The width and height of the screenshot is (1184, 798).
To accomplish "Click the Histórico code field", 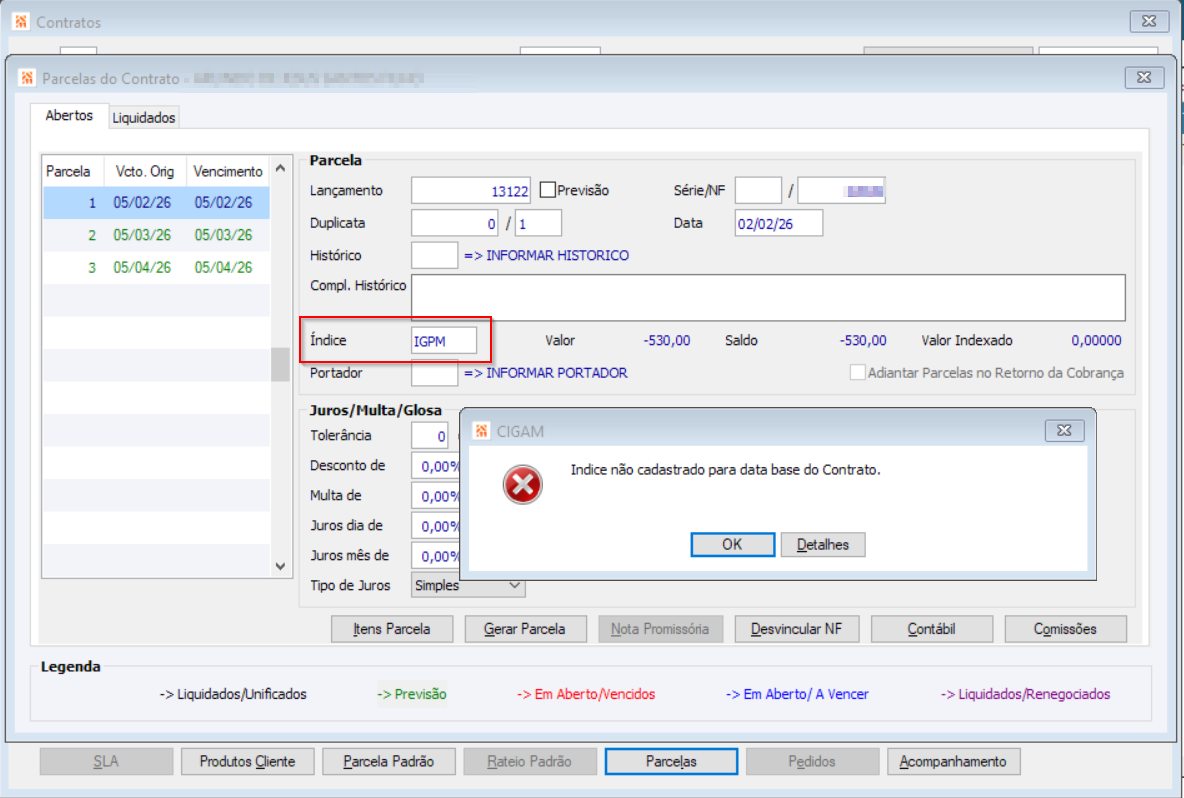I will 434,255.
